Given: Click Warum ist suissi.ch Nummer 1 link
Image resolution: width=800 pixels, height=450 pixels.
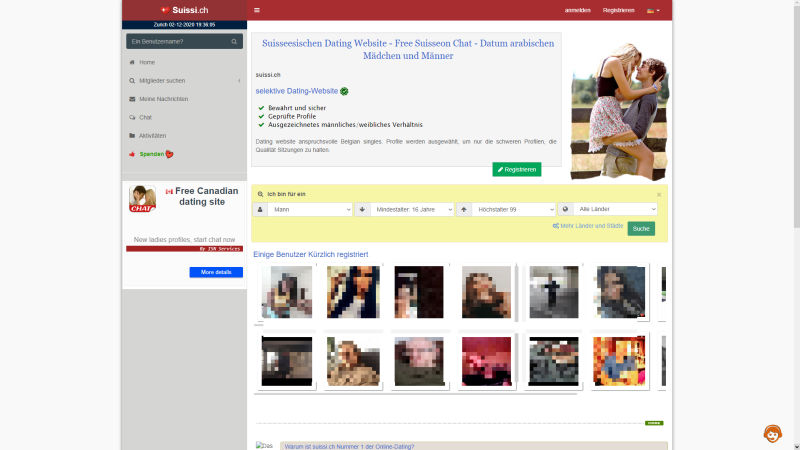Looking at the screenshot, I should point(349,446).
